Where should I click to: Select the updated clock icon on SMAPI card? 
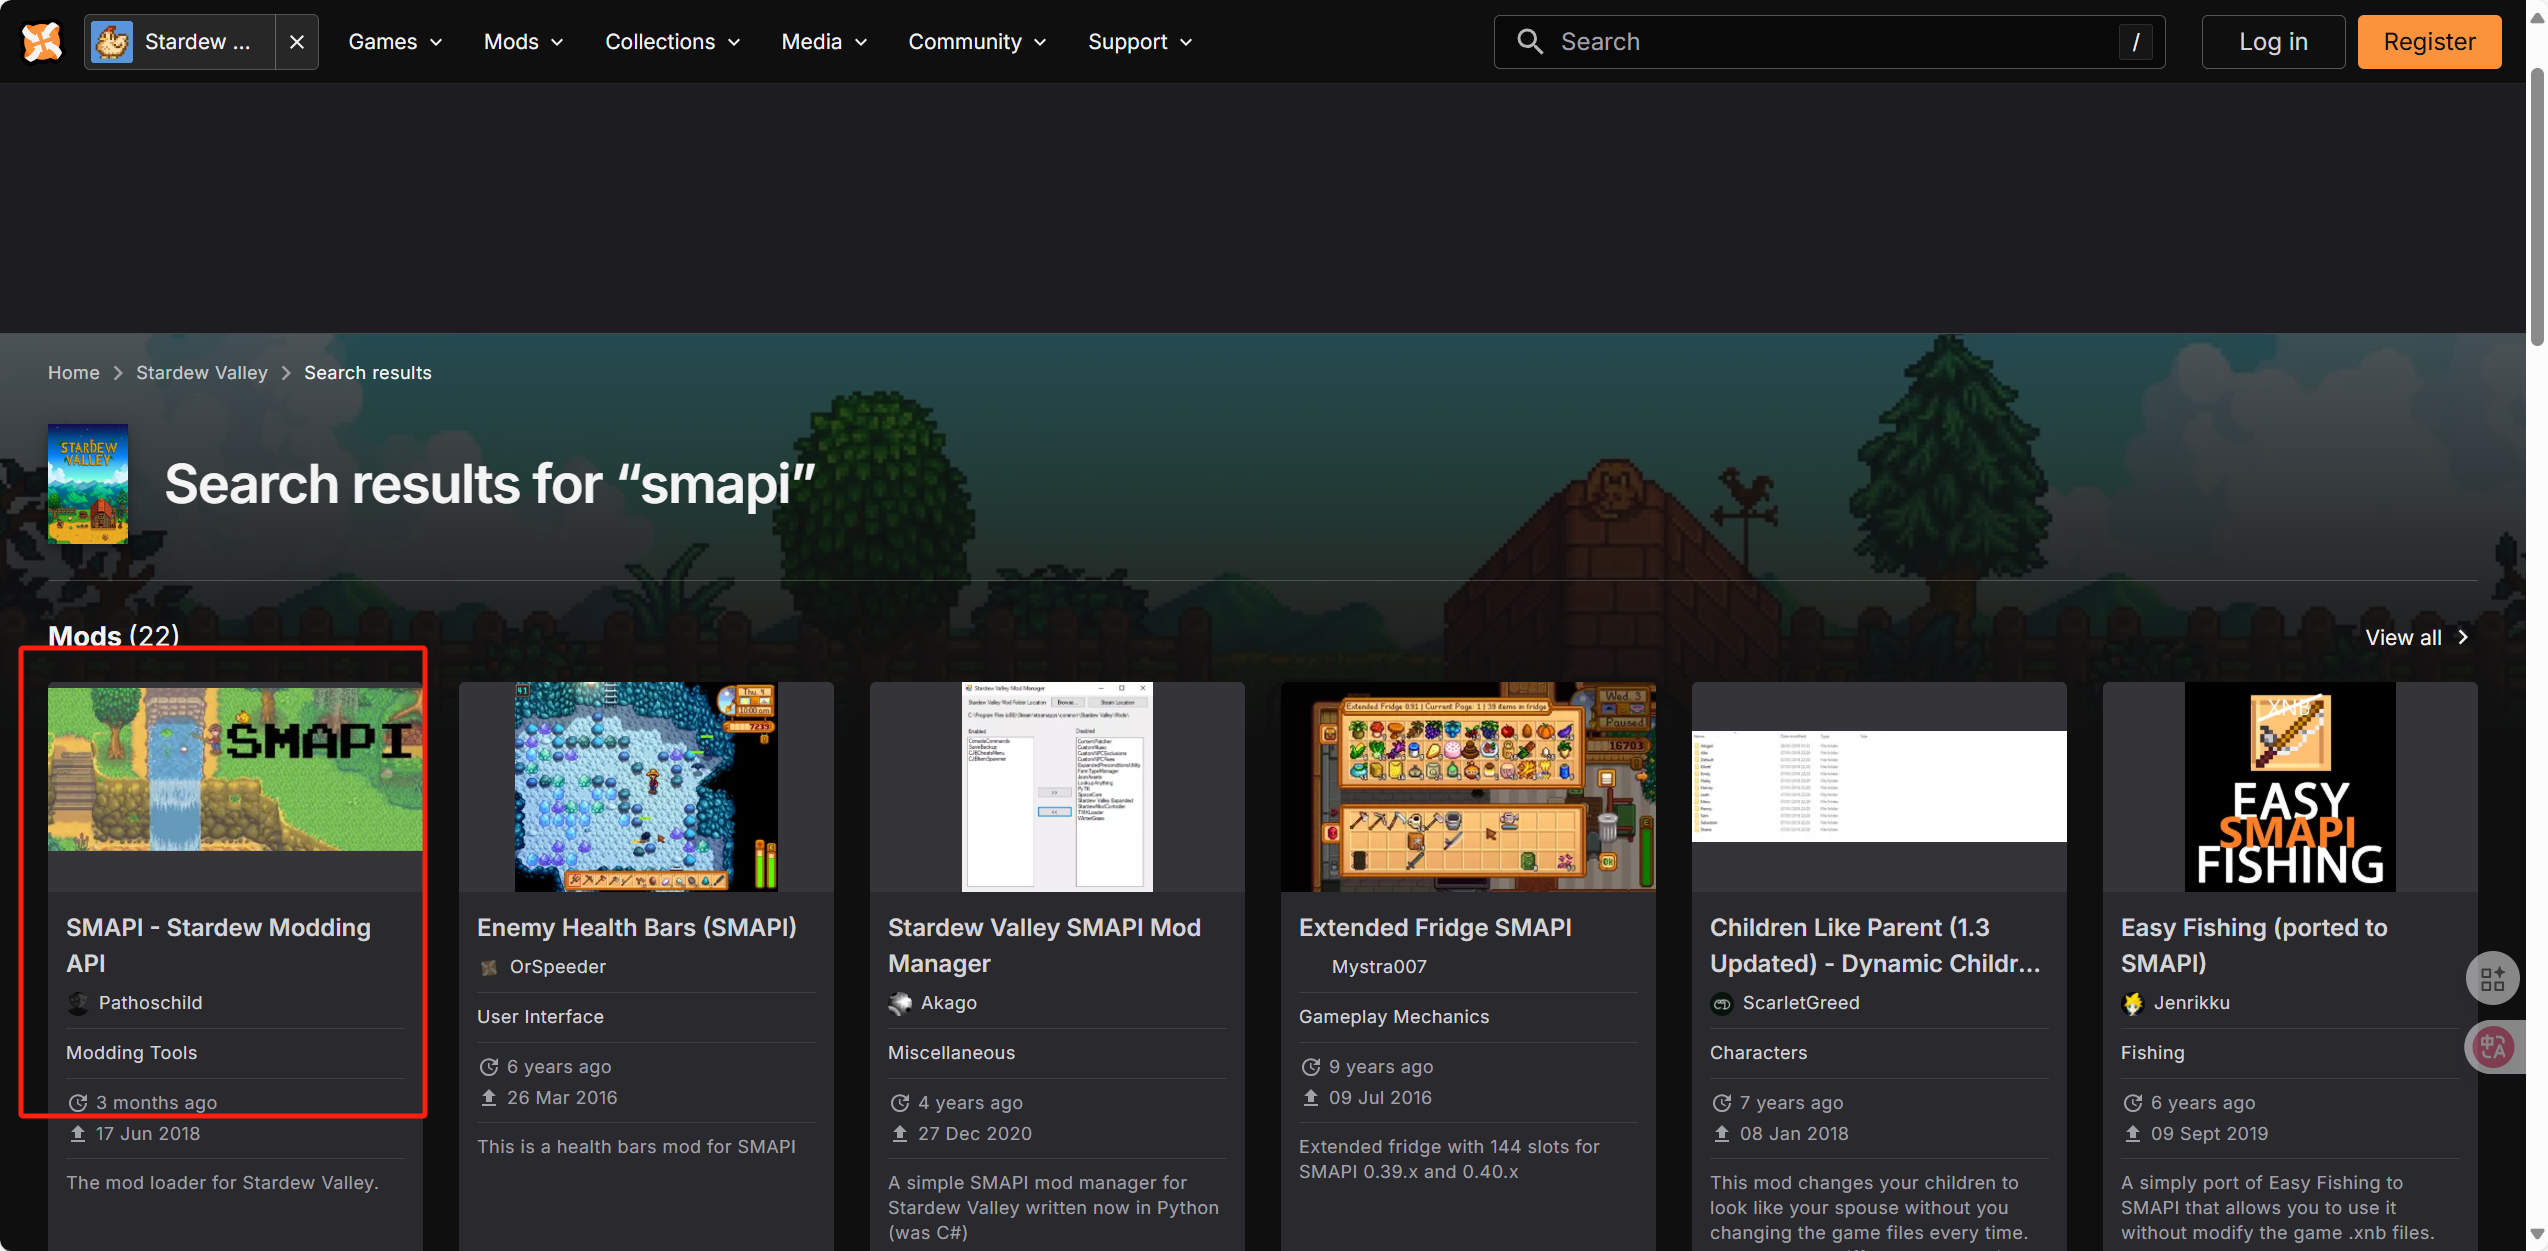coord(77,1103)
